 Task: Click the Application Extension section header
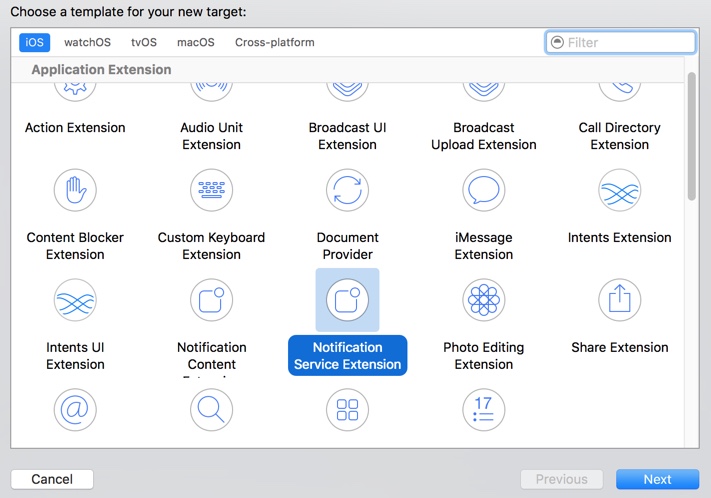tap(102, 69)
